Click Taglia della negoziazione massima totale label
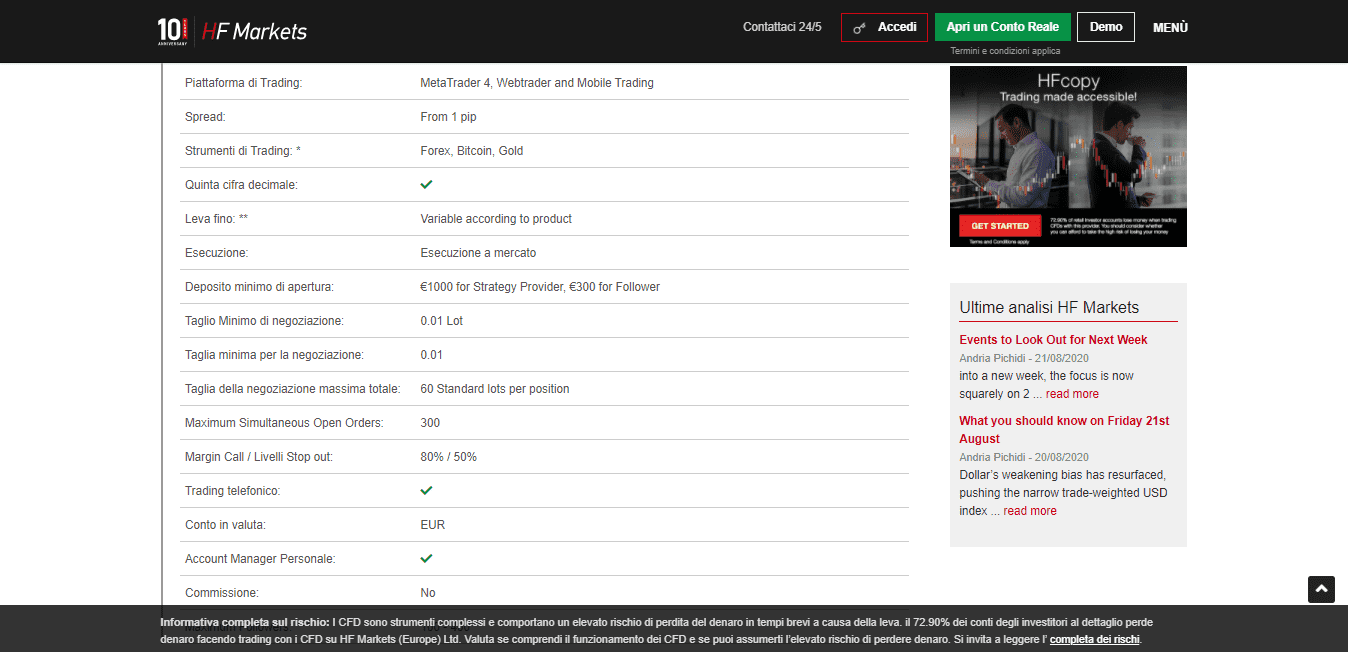The image size is (1348, 652). (293, 389)
